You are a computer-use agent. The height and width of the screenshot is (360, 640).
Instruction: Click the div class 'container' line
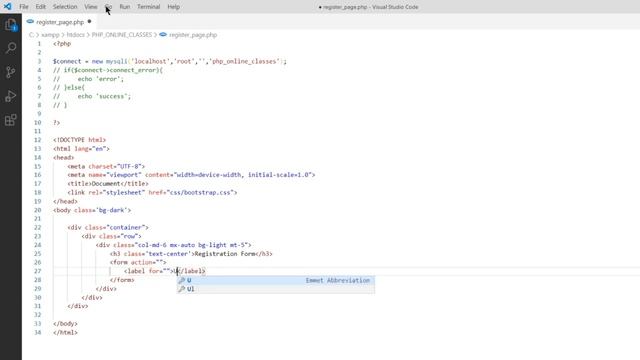pyautogui.click(x=108, y=227)
